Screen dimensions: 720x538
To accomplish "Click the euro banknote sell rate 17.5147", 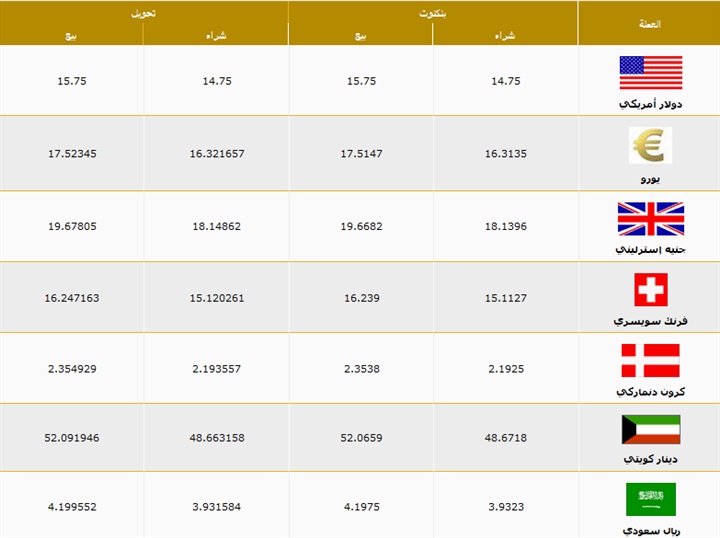I will click(x=360, y=154).
